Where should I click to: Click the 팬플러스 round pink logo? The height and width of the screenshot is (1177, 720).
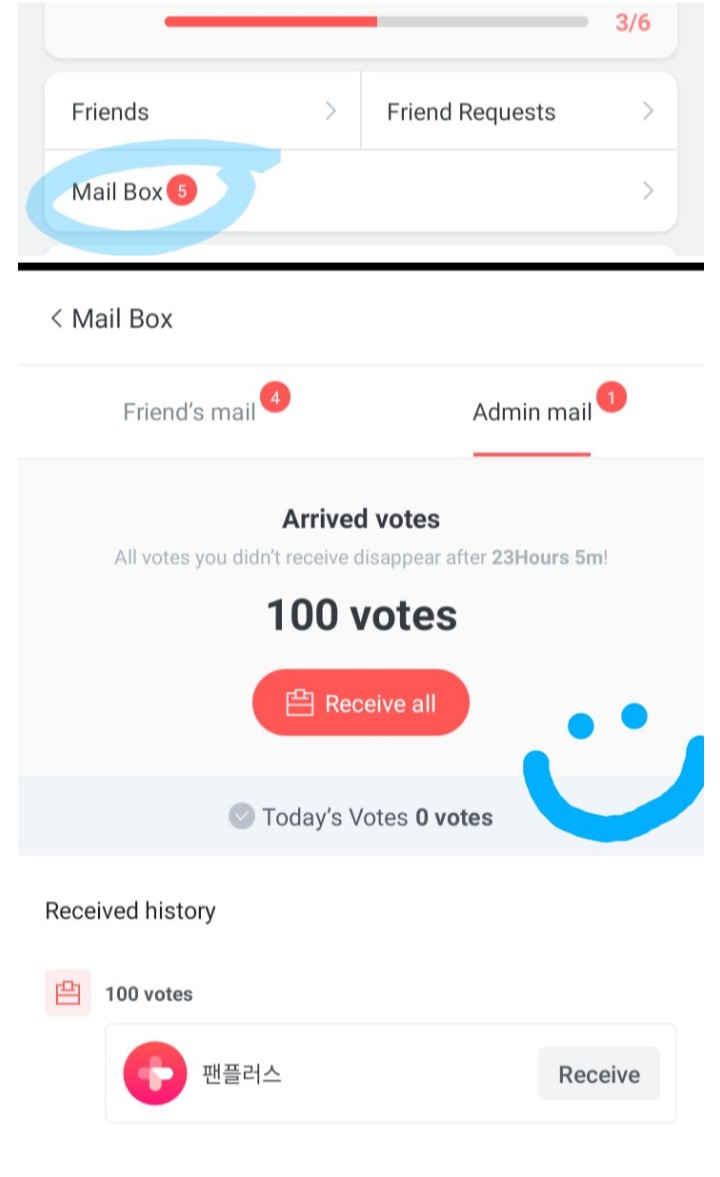point(155,1073)
